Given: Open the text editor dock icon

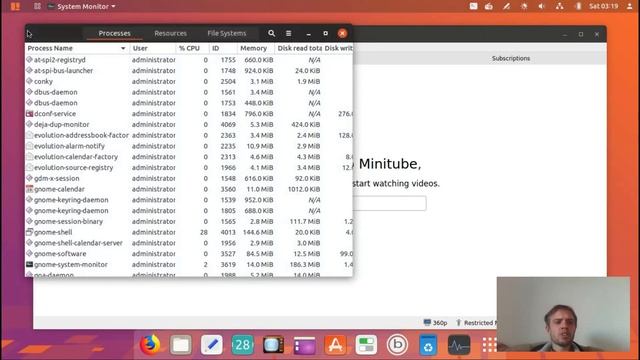Looking at the screenshot, I should pos(211,345).
